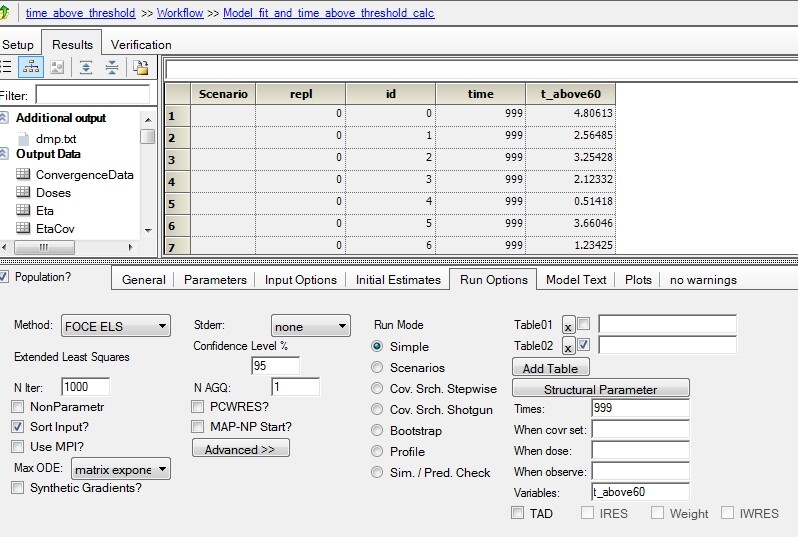
Task: Toggle the Population? checkbox
Action: (4, 276)
